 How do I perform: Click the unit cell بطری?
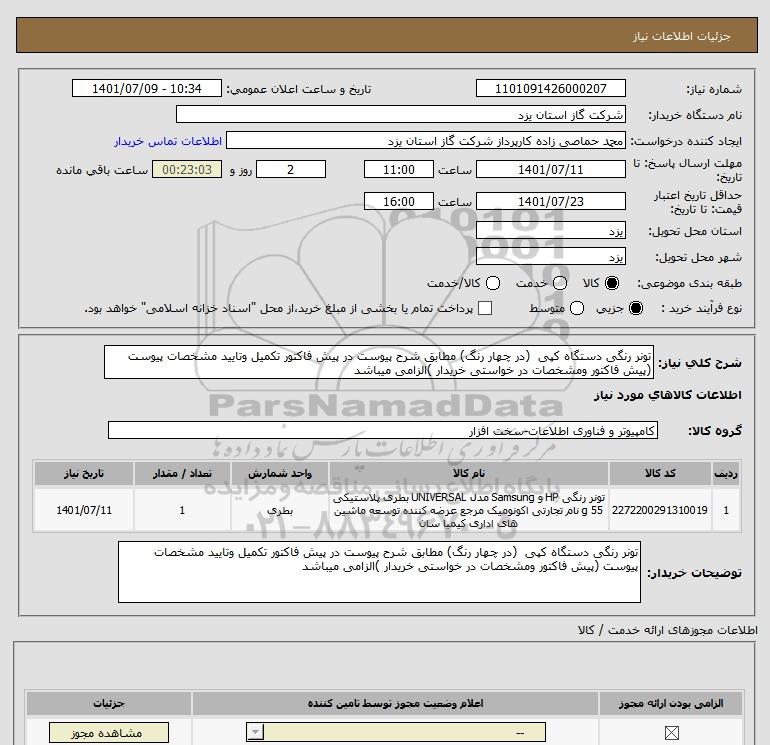280,510
